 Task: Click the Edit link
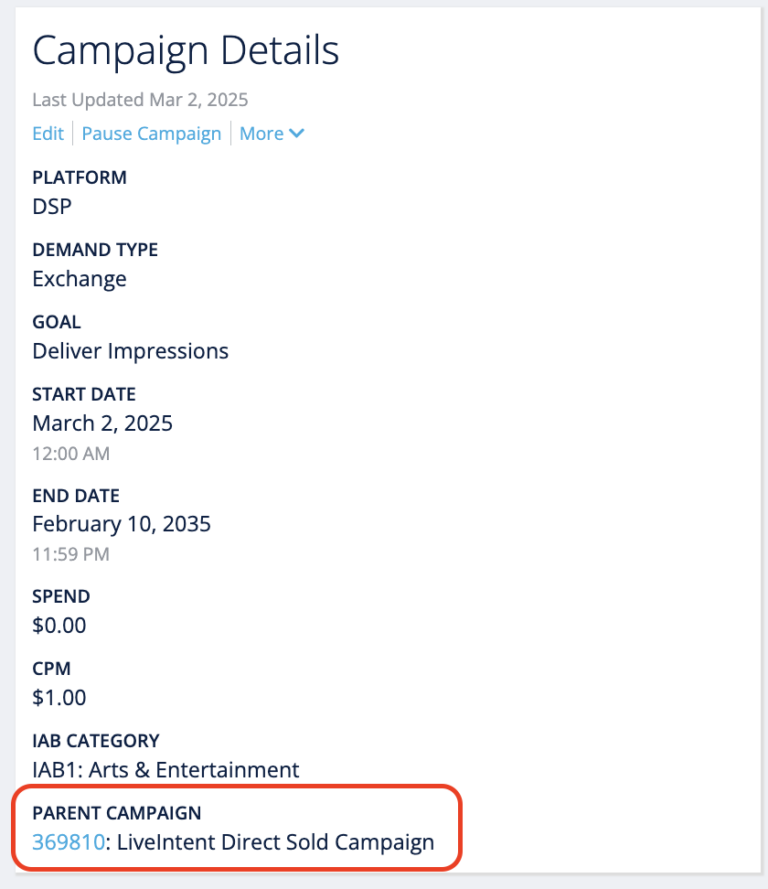click(x=47, y=133)
